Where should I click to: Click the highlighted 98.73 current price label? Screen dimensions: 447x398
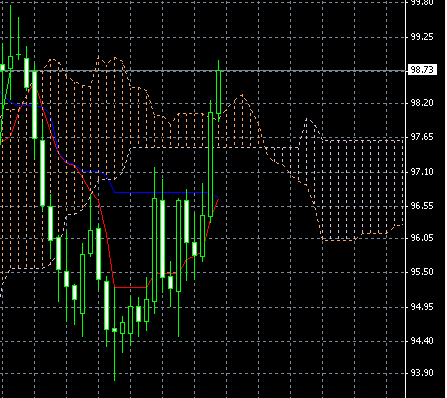(x=422, y=70)
